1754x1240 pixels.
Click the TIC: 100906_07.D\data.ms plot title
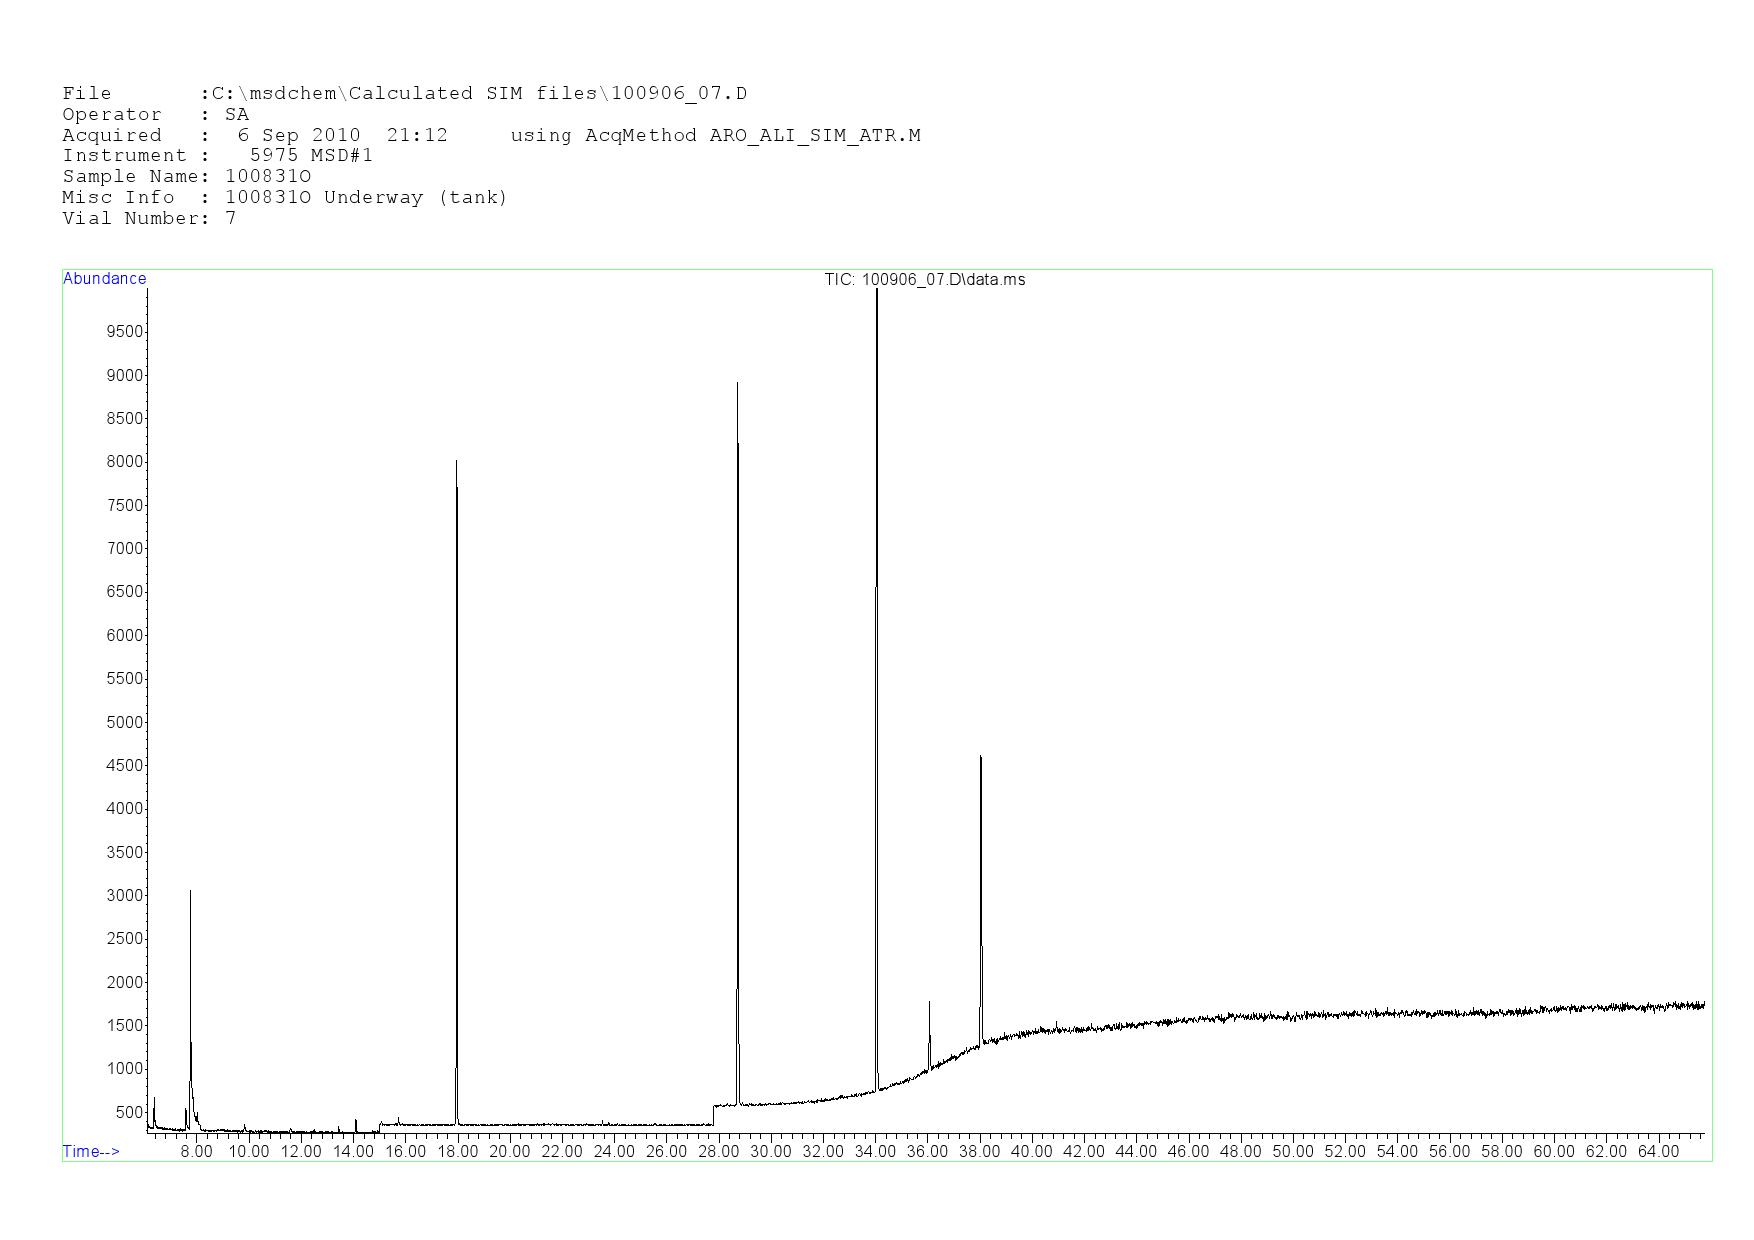pos(924,280)
